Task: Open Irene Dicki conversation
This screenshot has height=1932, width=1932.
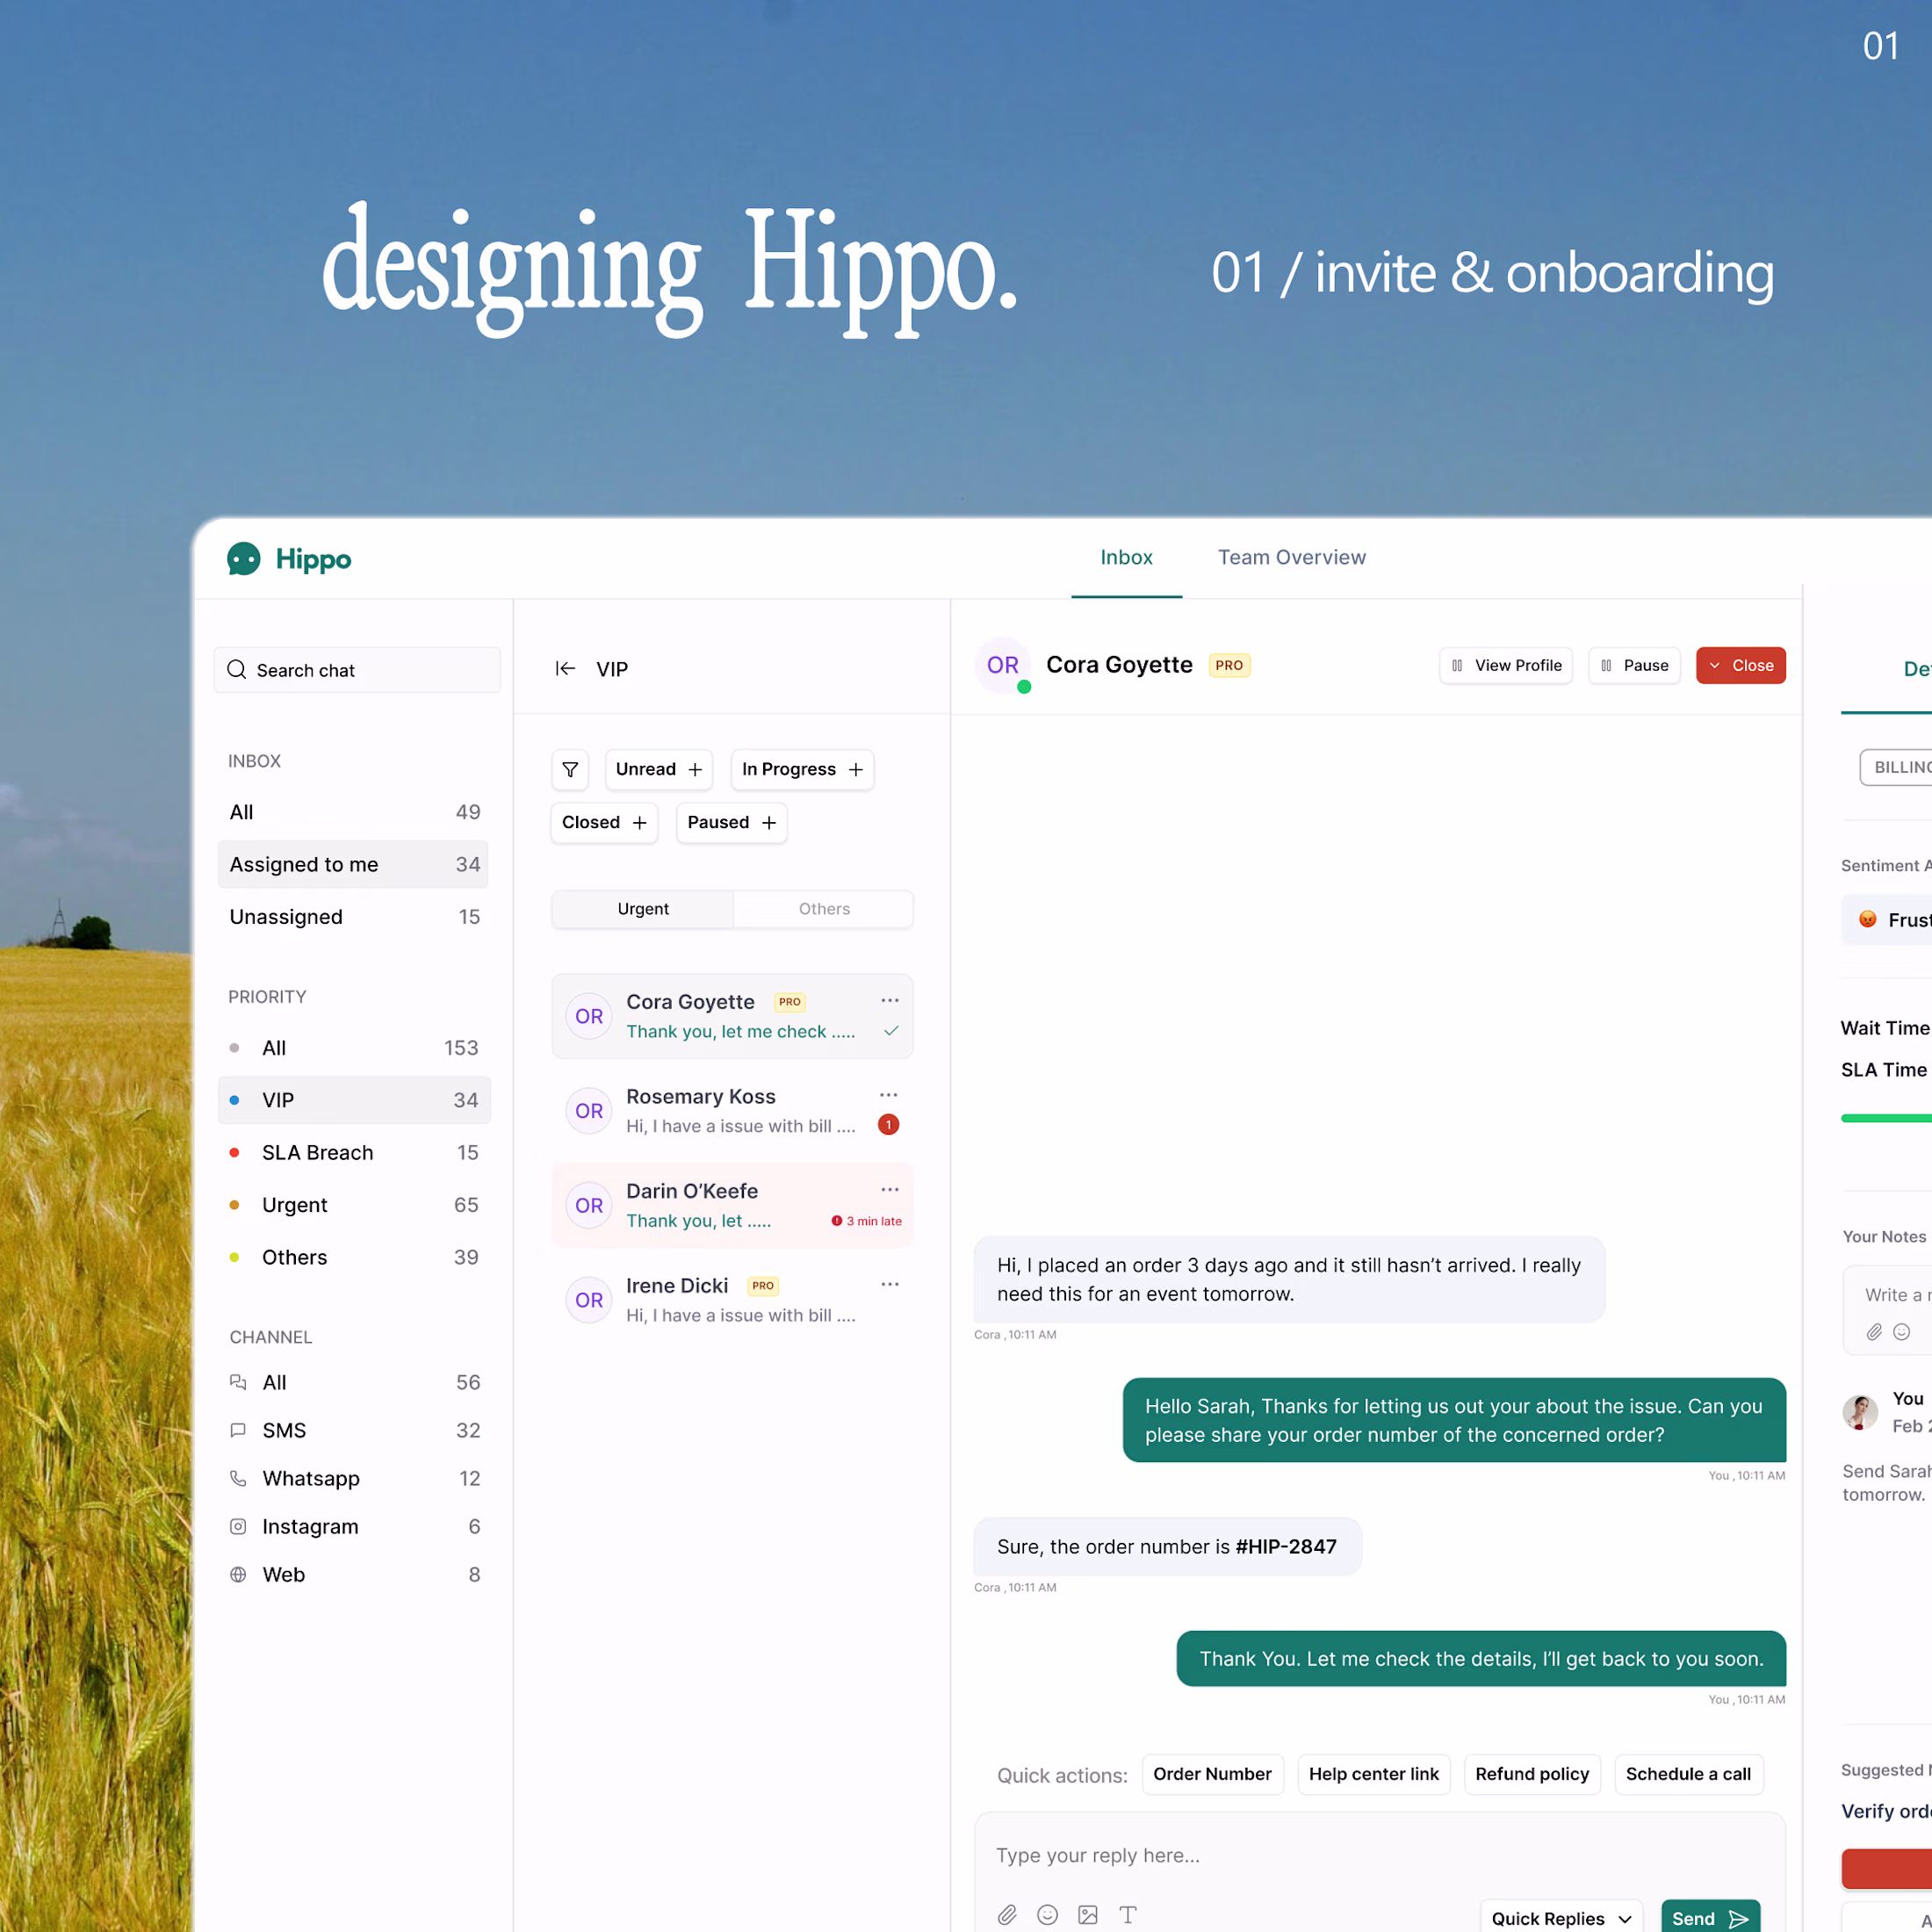Action: pos(732,1300)
